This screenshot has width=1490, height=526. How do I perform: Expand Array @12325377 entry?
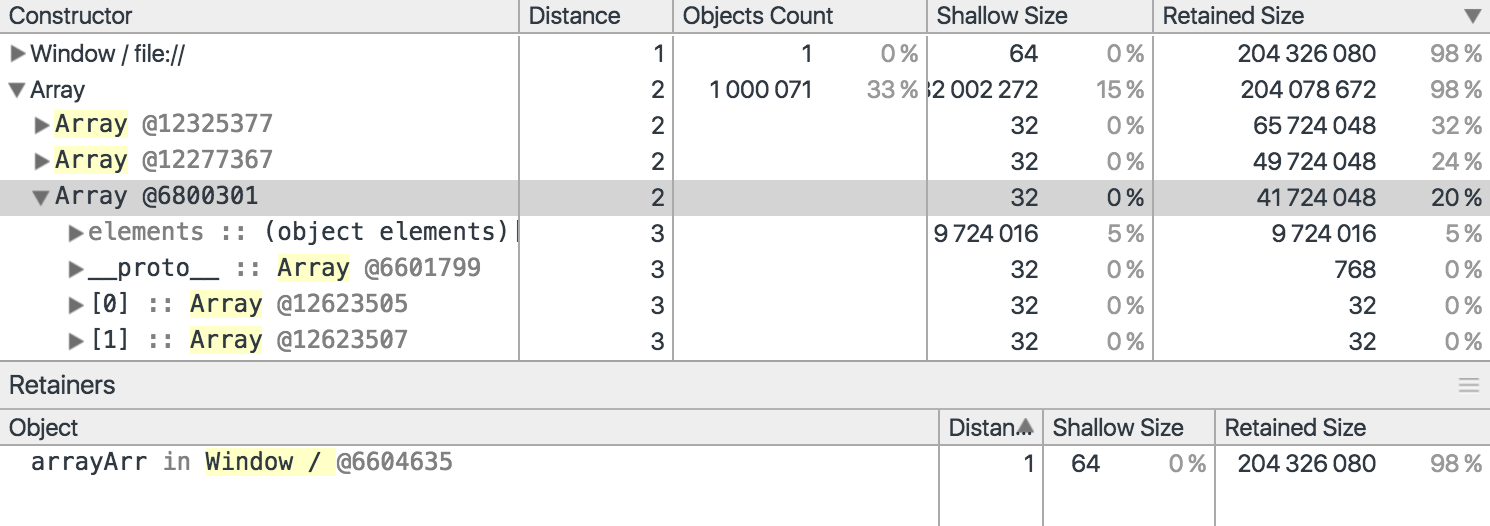click(x=42, y=126)
